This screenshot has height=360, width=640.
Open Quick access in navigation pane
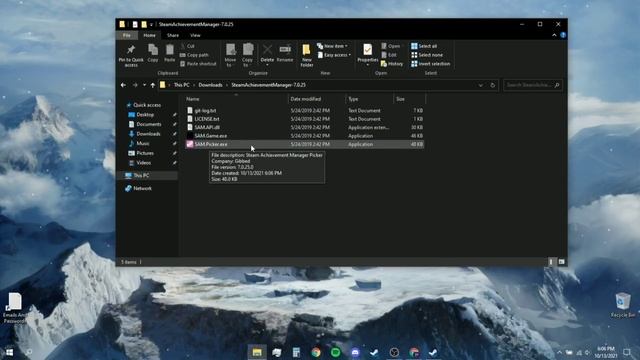[147, 105]
